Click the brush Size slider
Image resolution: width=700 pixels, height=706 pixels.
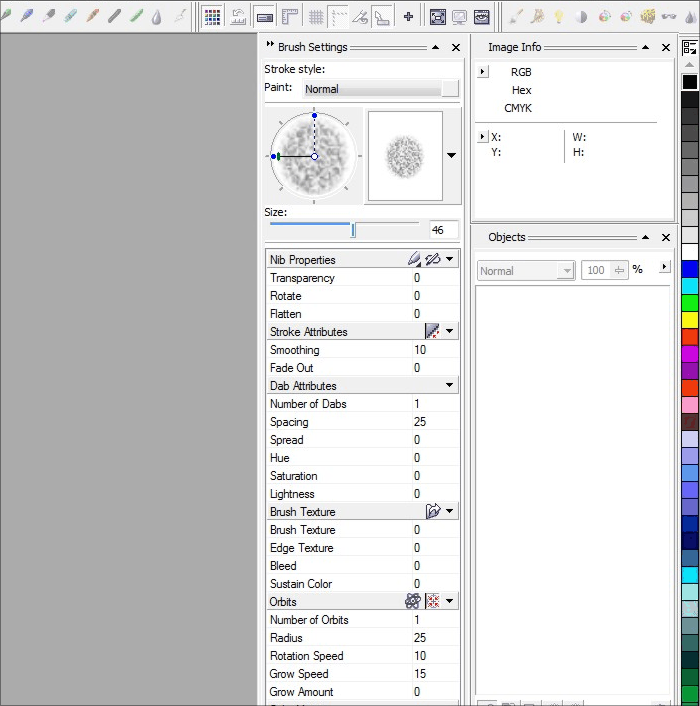(353, 230)
